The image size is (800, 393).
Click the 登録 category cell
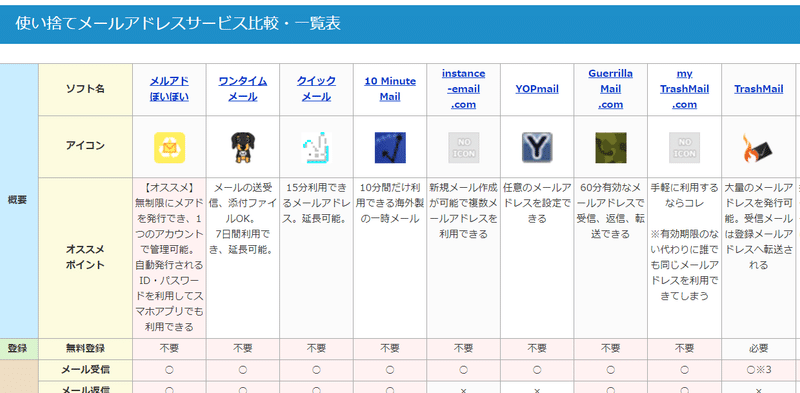click(x=19, y=349)
